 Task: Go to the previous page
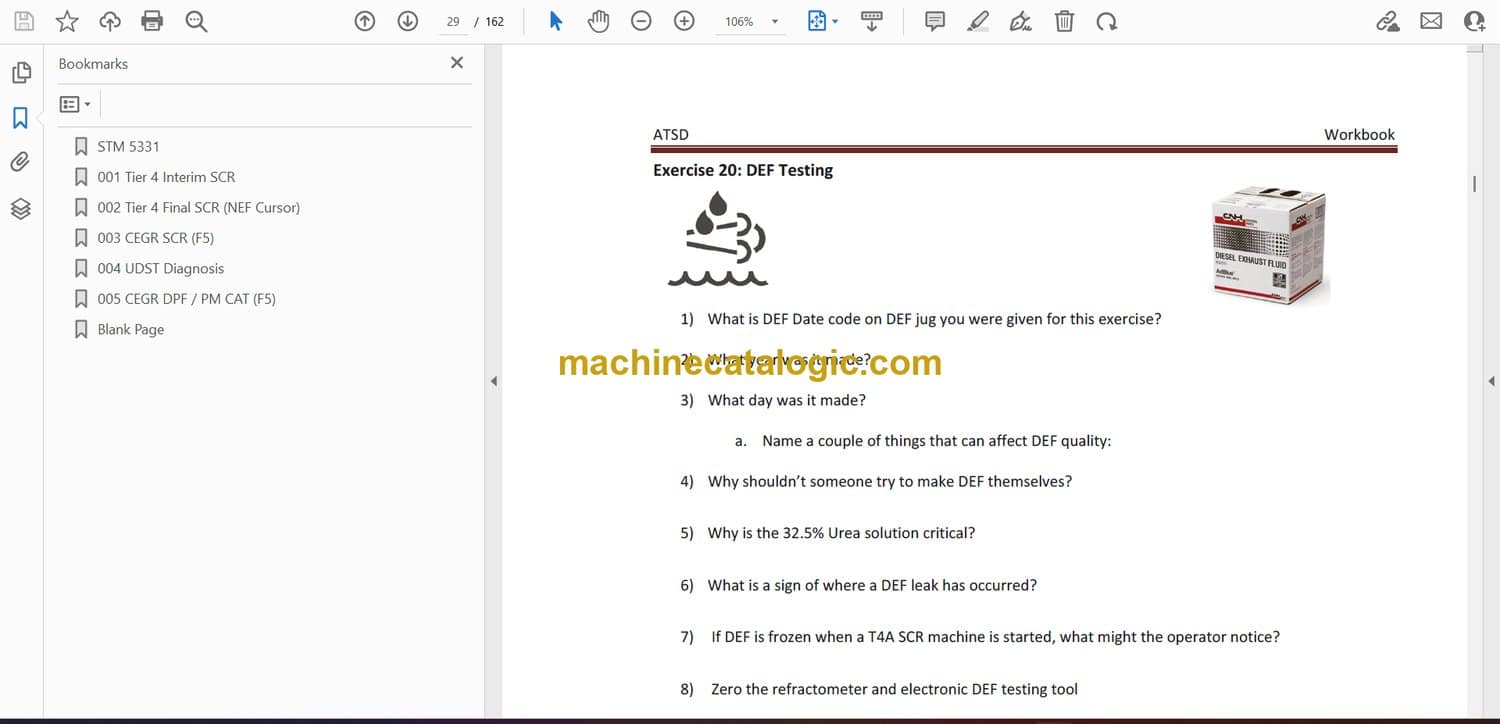click(365, 21)
